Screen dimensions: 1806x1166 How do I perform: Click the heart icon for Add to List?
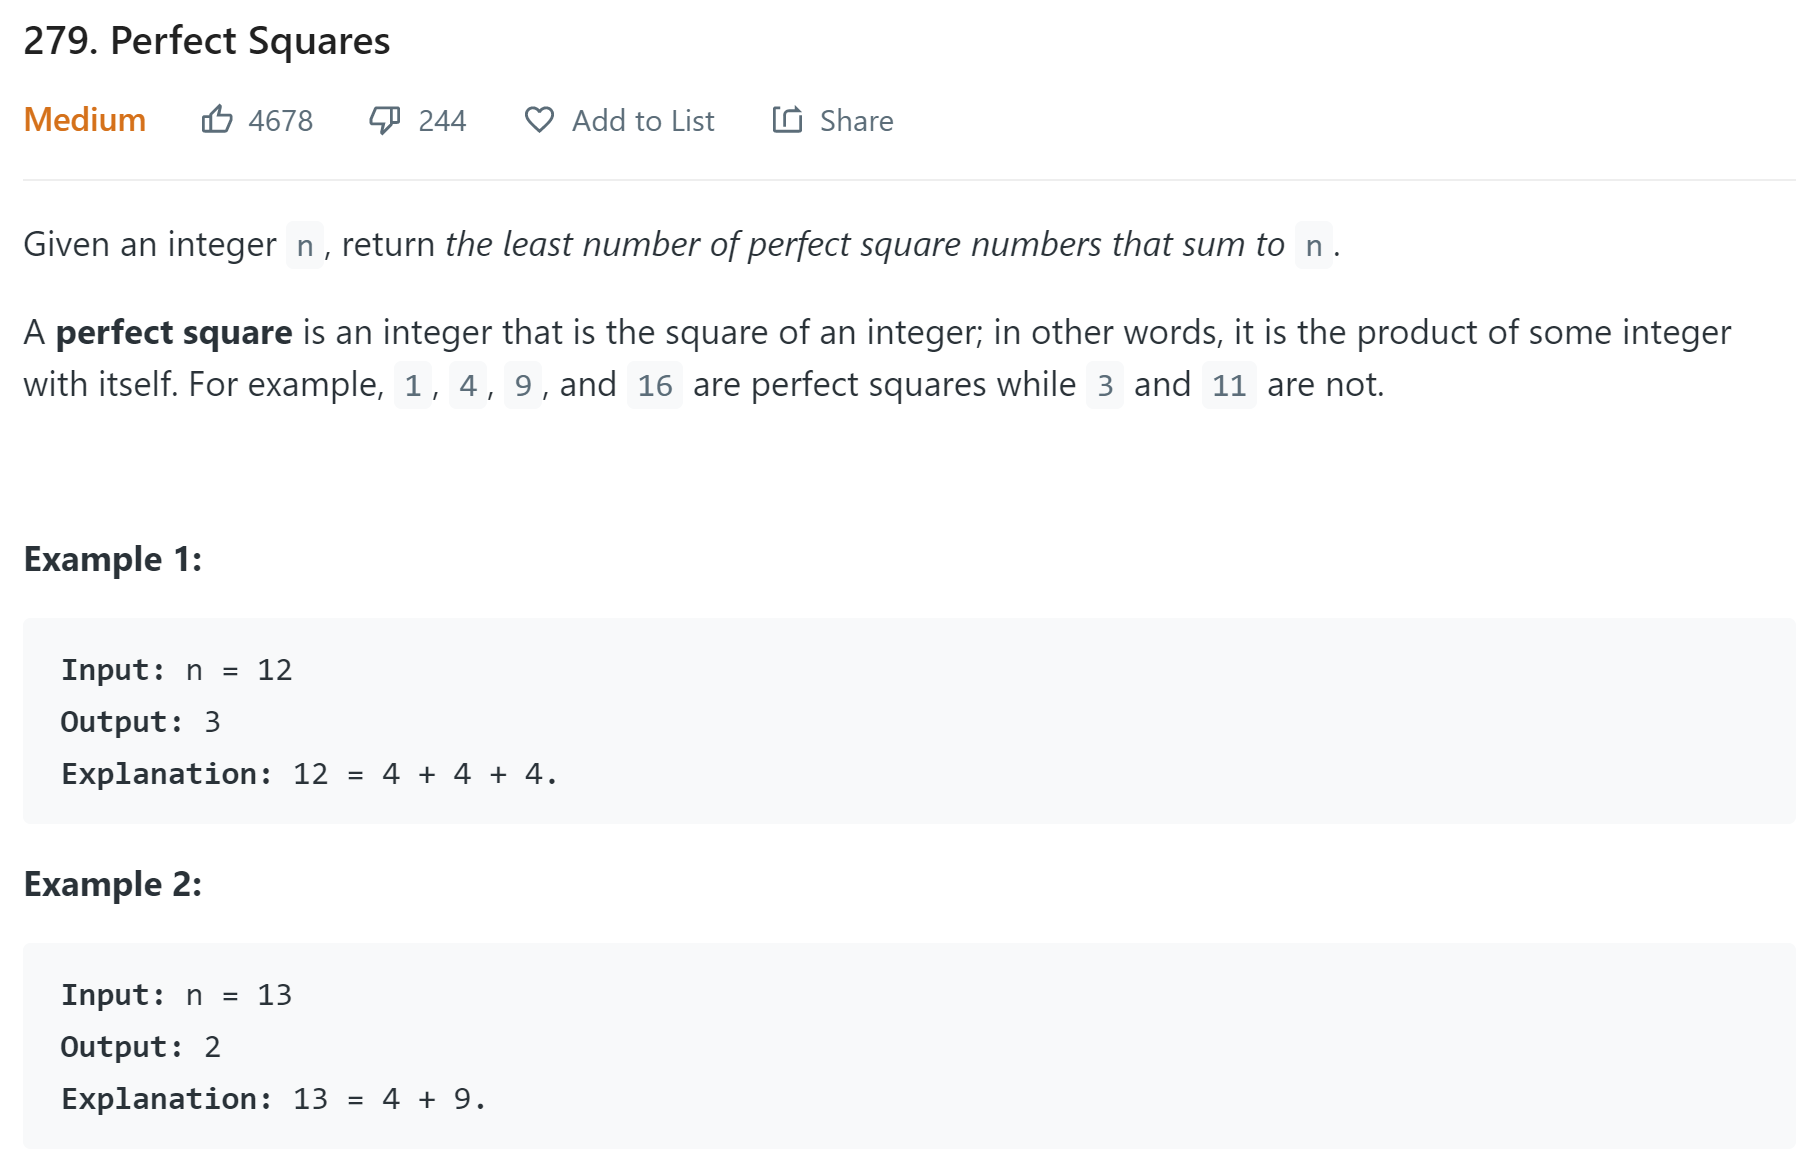pos(539,120)
